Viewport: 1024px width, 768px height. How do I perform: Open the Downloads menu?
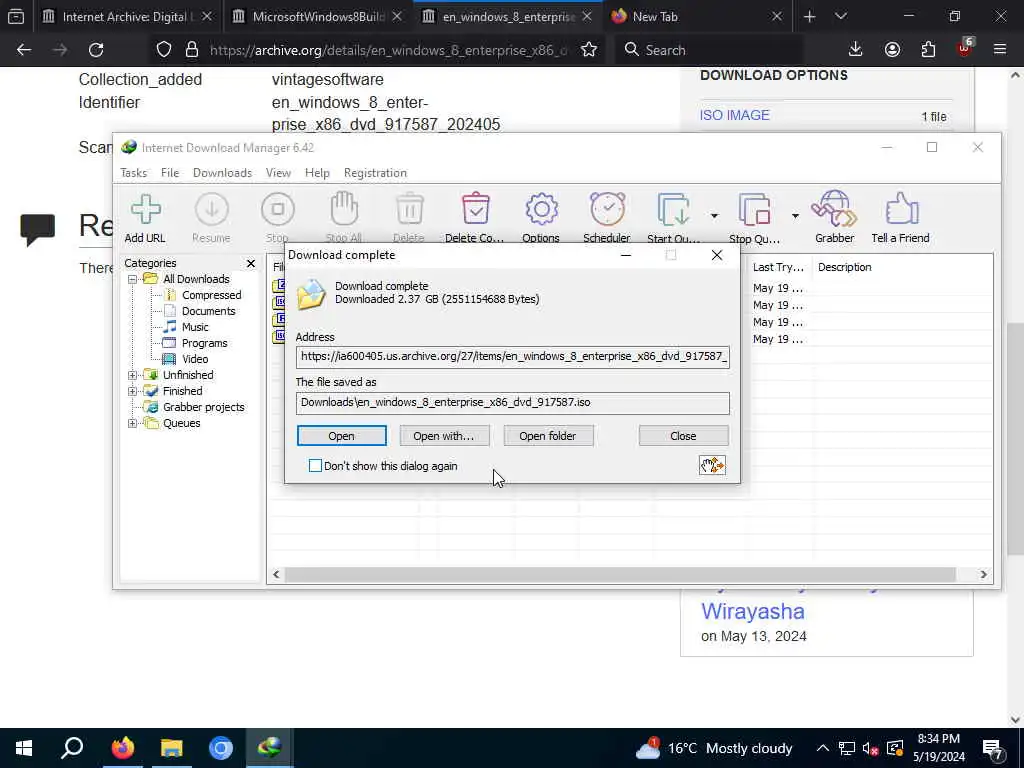coord(223,173)
